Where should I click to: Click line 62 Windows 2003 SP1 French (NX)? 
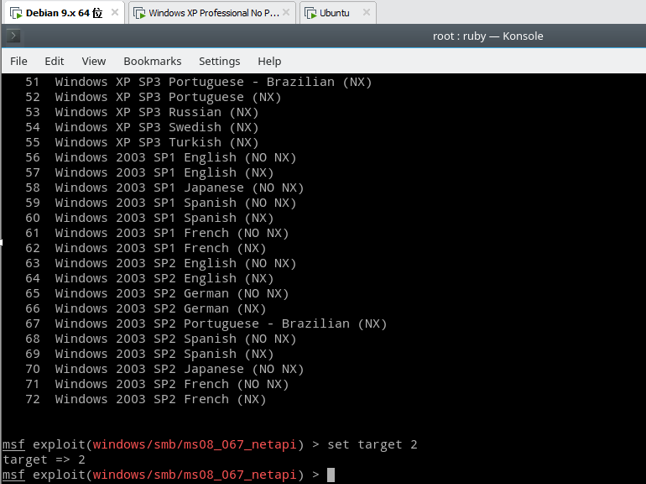[x=146, y=248]
